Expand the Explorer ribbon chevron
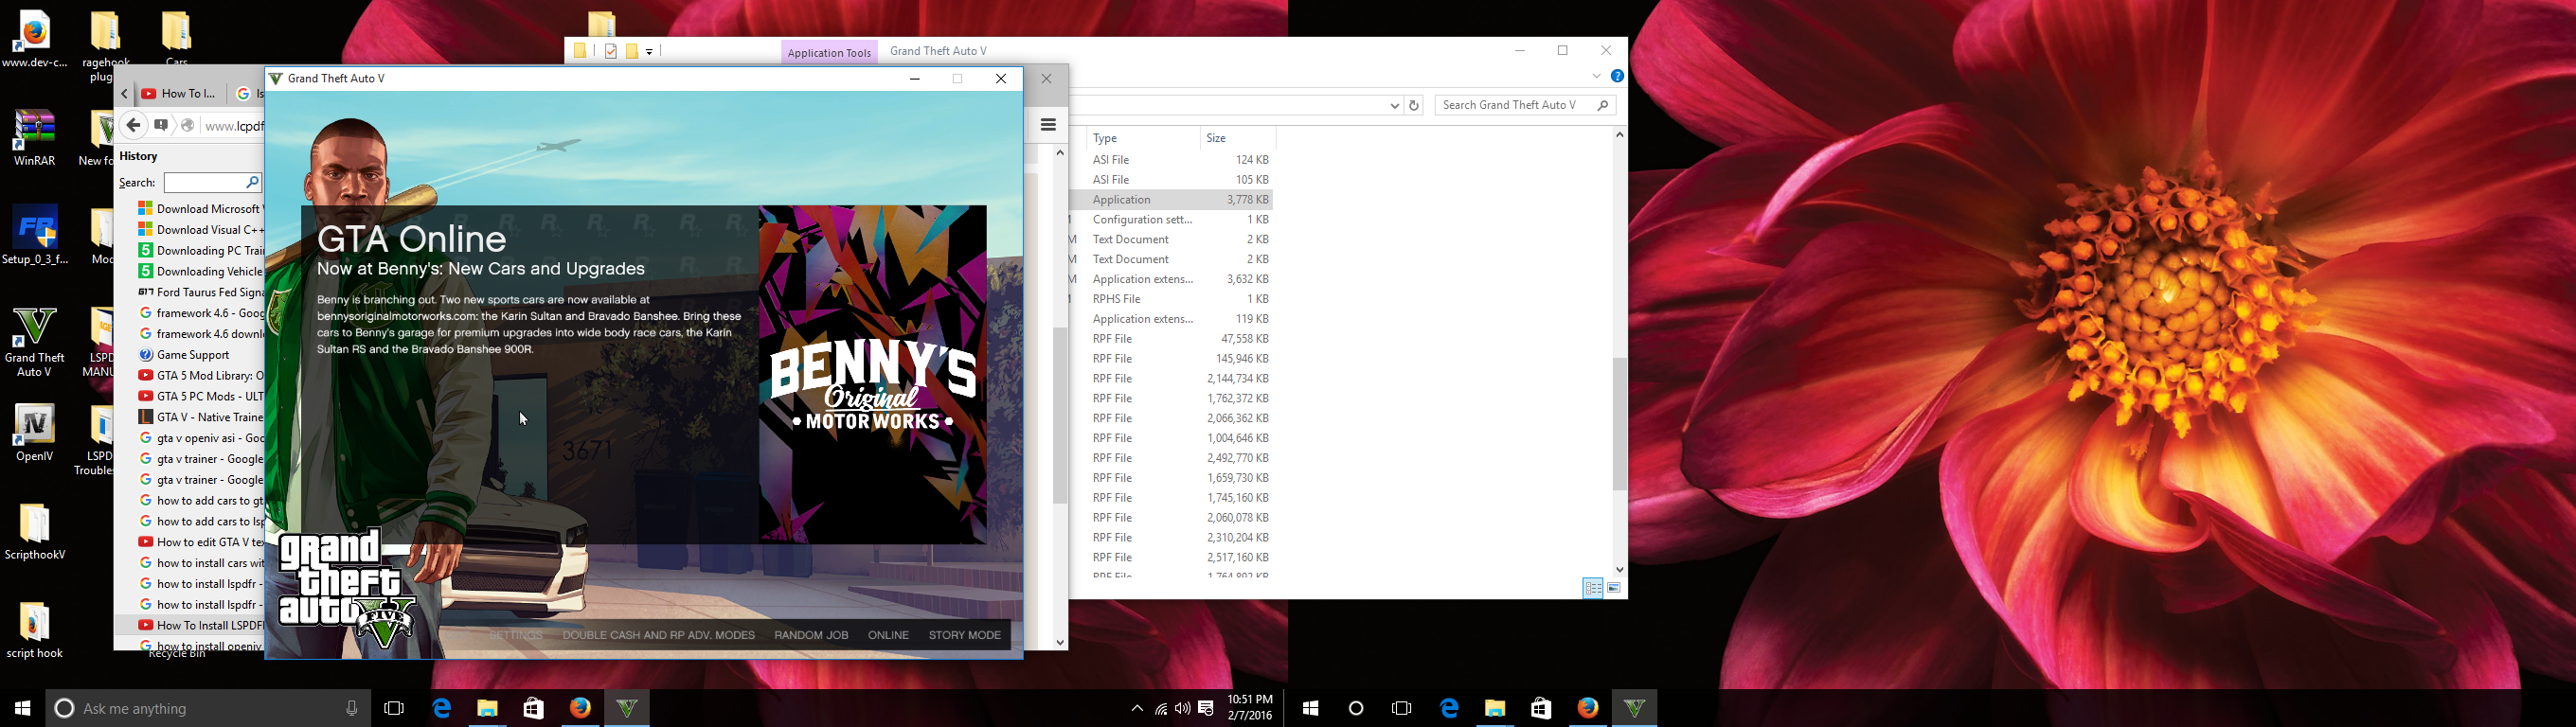 [x=1597, y=76]
